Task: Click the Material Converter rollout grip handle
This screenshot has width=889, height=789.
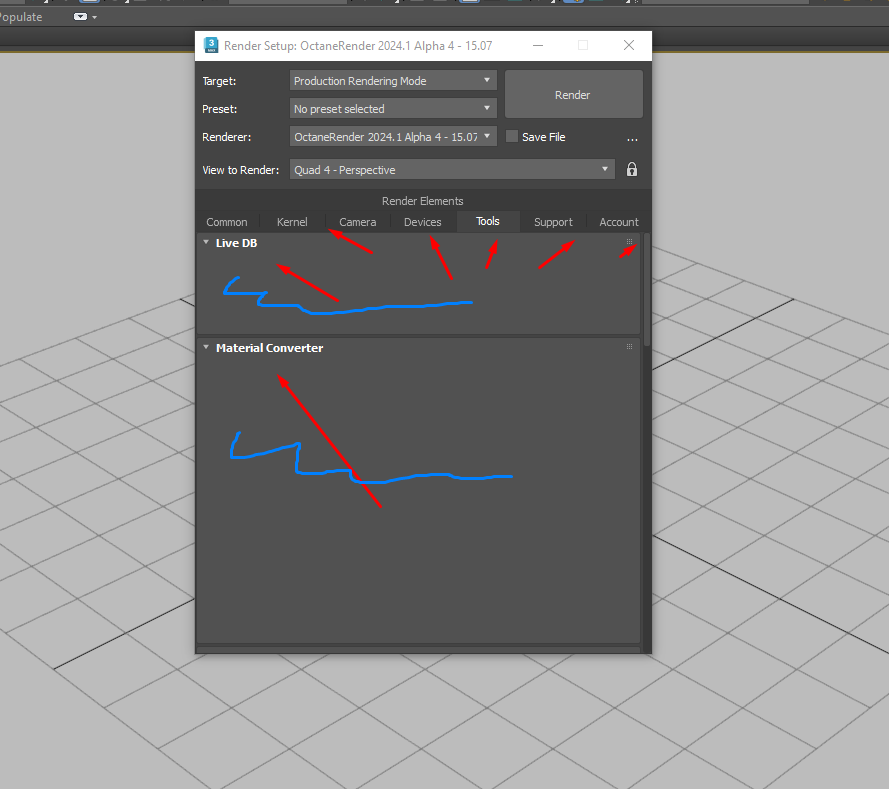Action: pyautogui.click(x=629, y=346)
